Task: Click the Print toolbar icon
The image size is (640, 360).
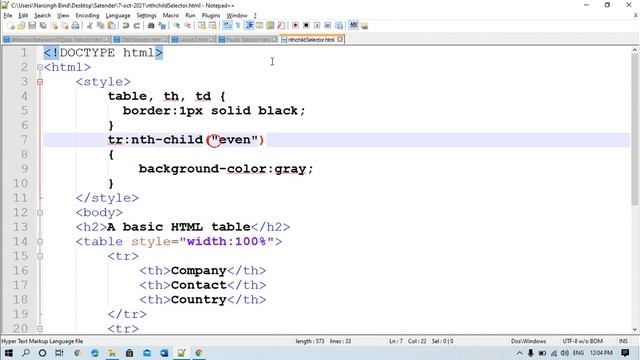Action: pos(76,26)
